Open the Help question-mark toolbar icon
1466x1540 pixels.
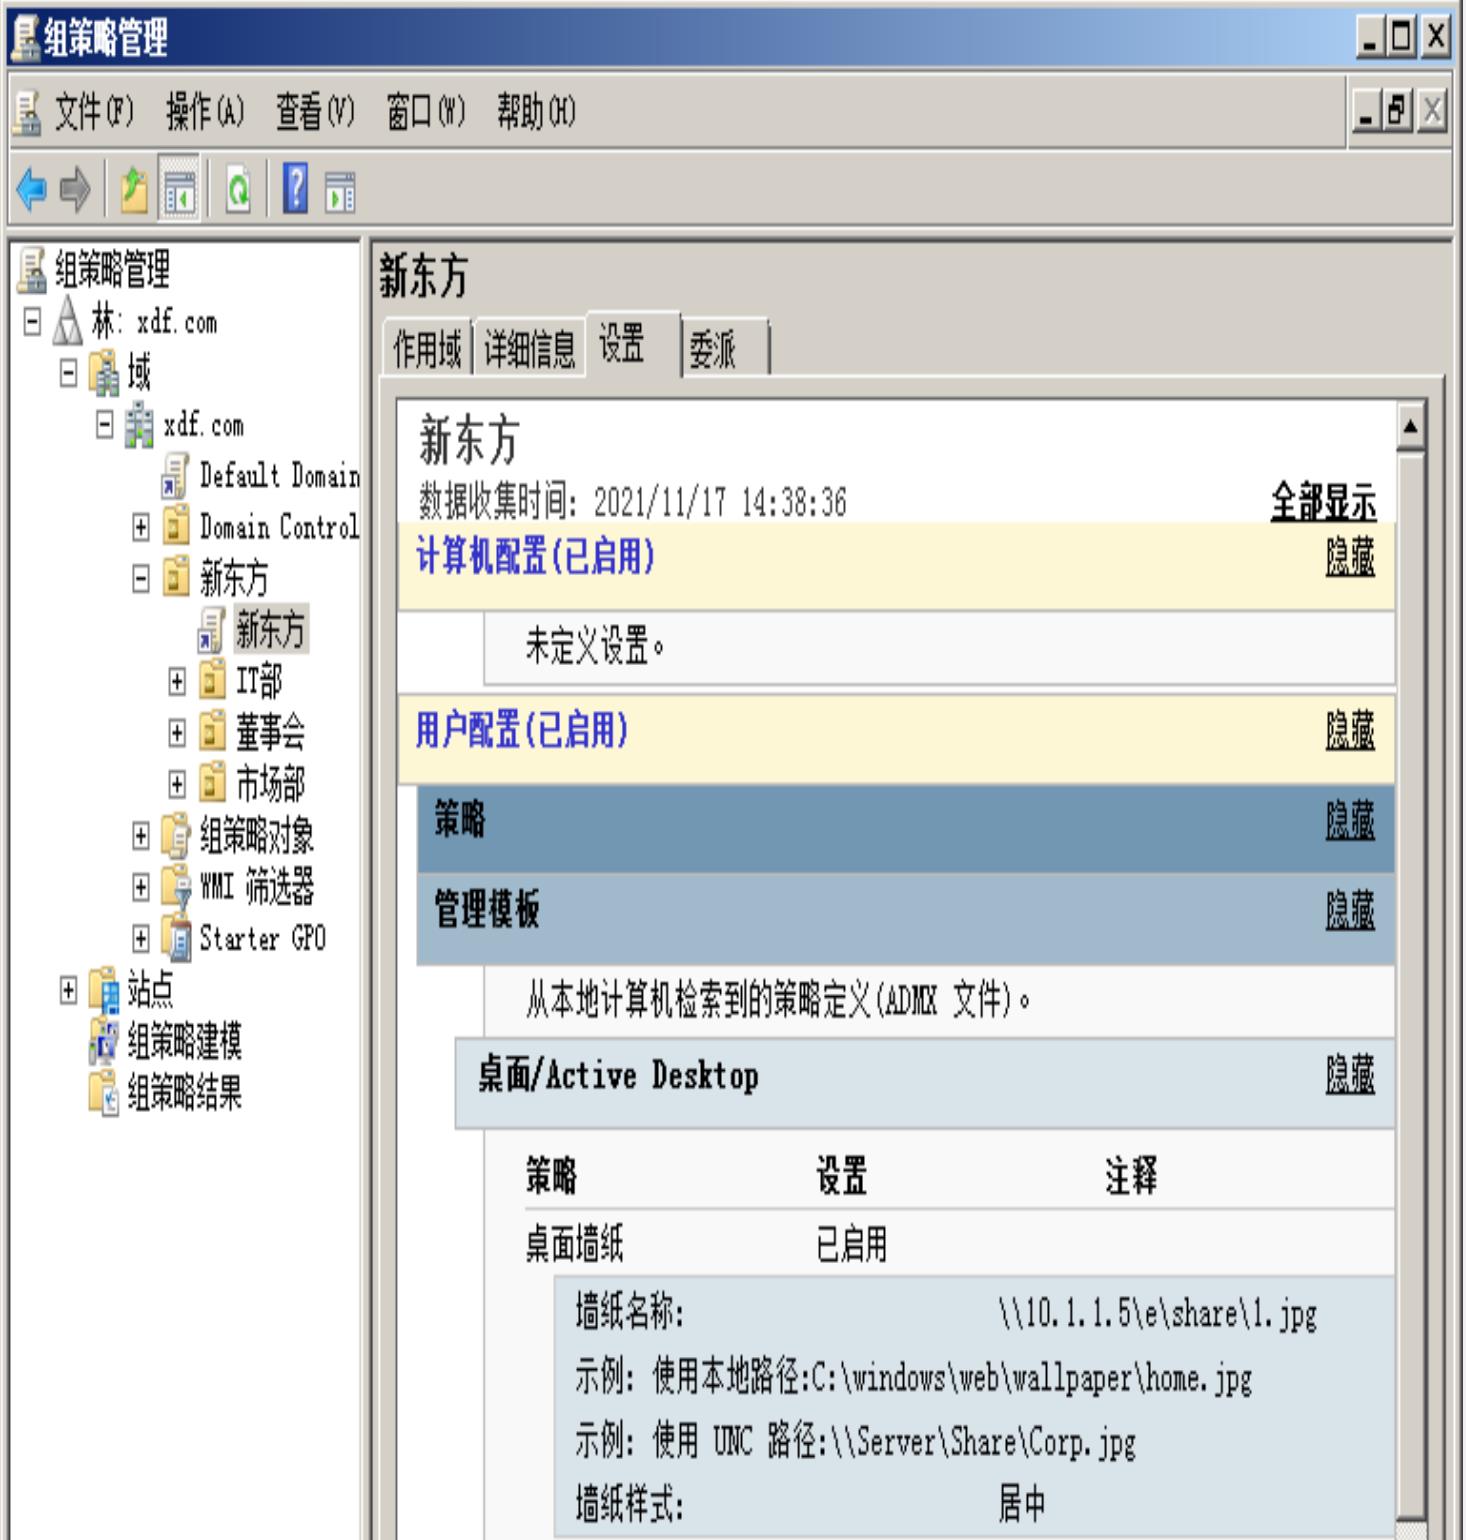pyautogui.click(x=296, y=189)
